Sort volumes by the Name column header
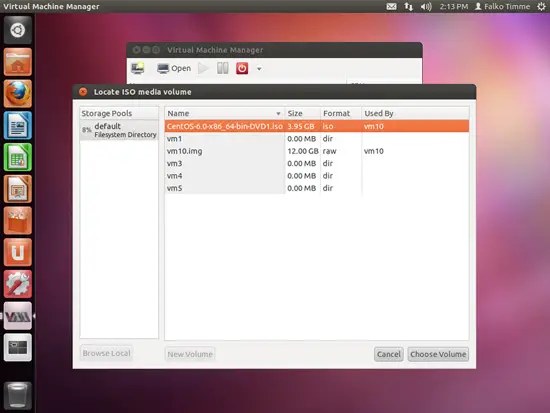 pos(224,113)
